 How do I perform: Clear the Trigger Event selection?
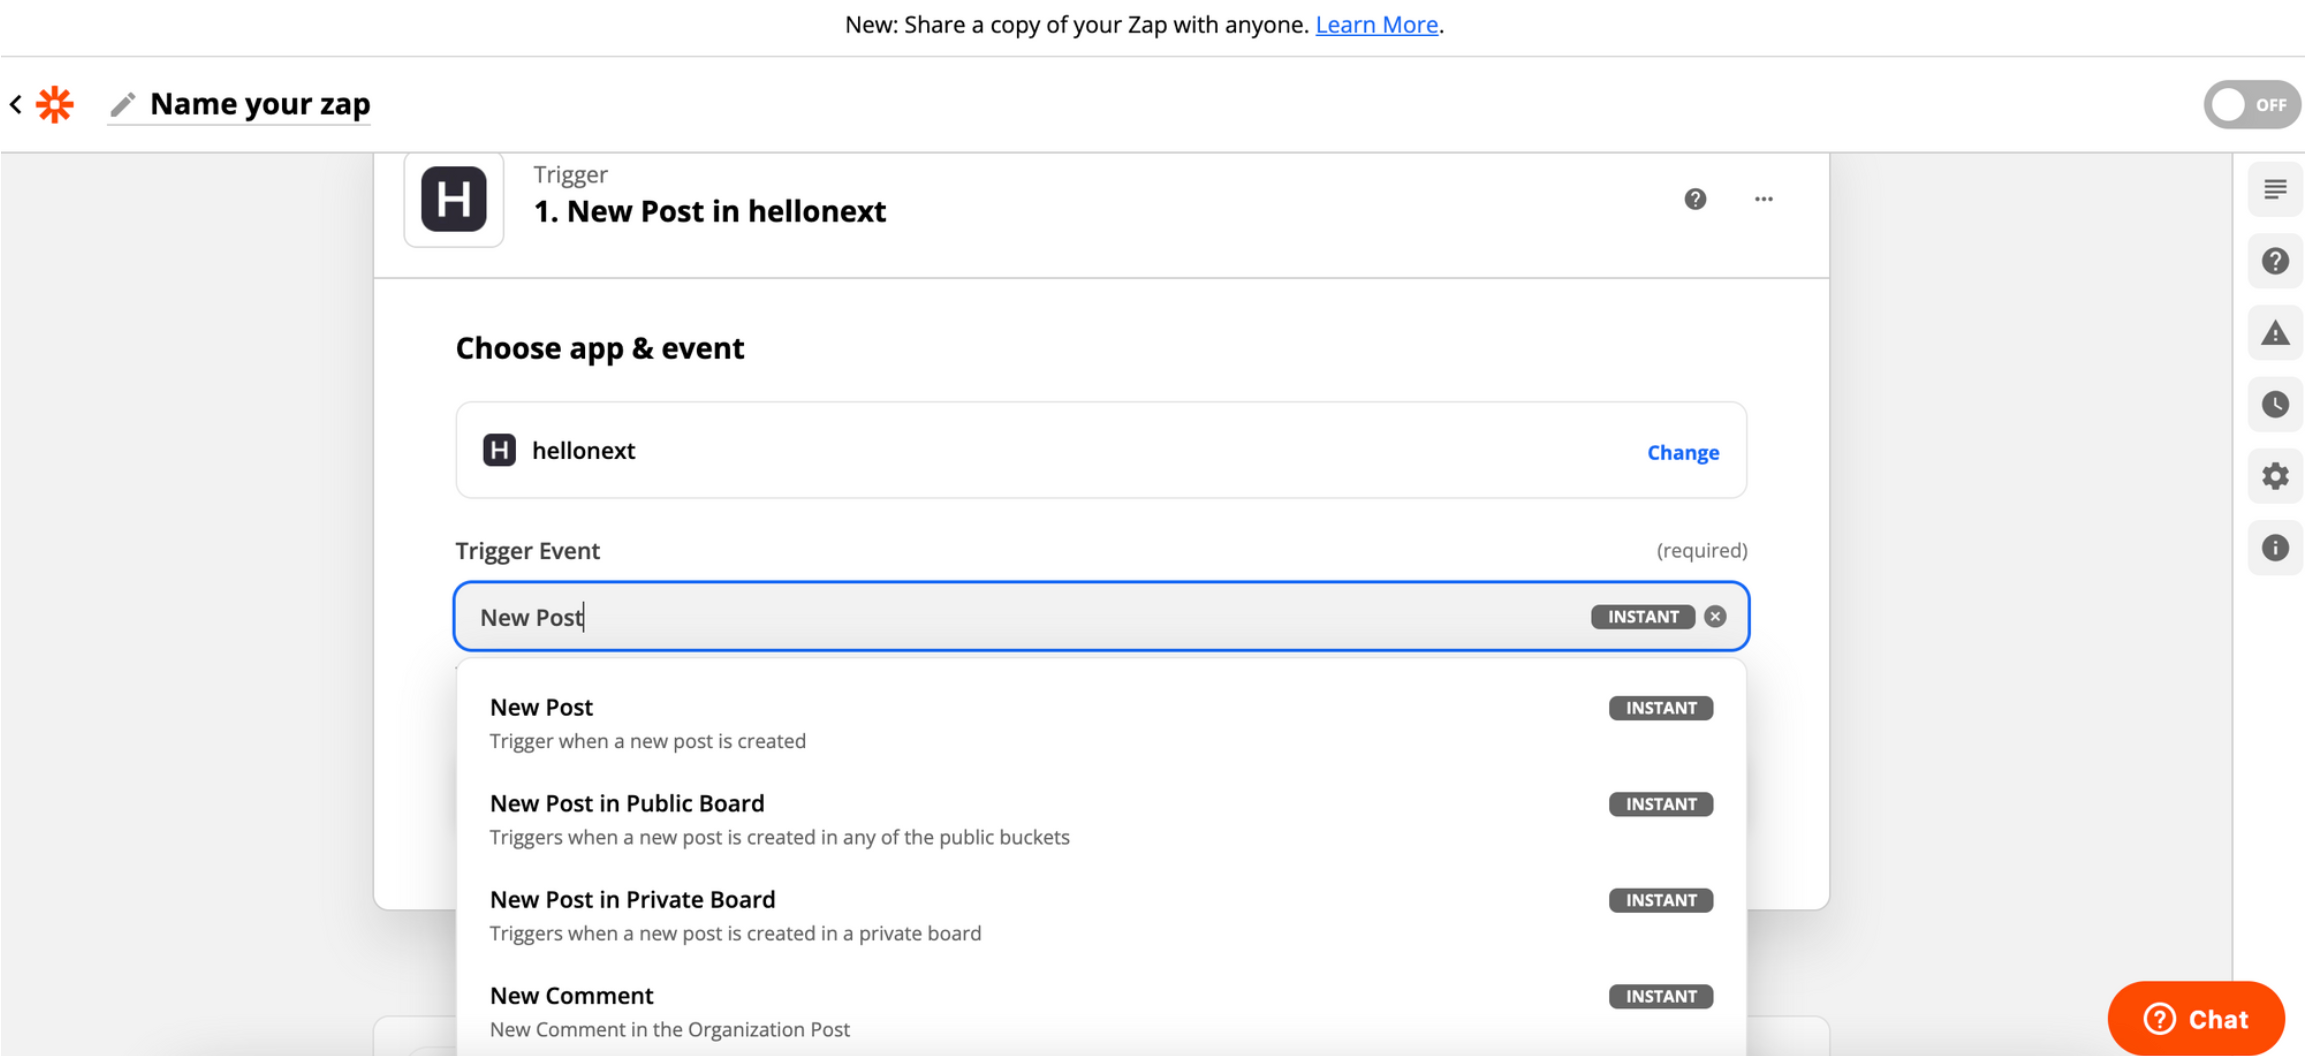point(1715,616)
